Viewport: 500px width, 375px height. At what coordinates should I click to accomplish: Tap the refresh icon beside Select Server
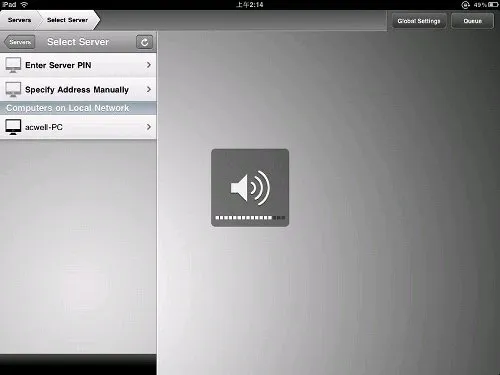click(144, 42)
